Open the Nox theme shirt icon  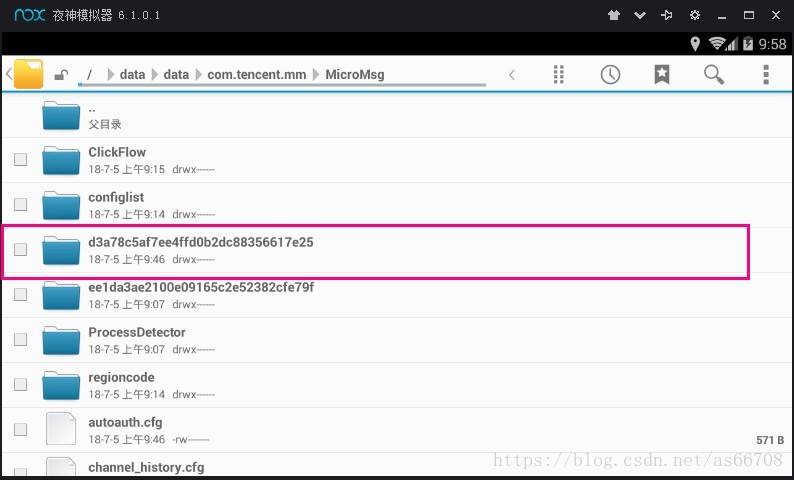point(614,15)
